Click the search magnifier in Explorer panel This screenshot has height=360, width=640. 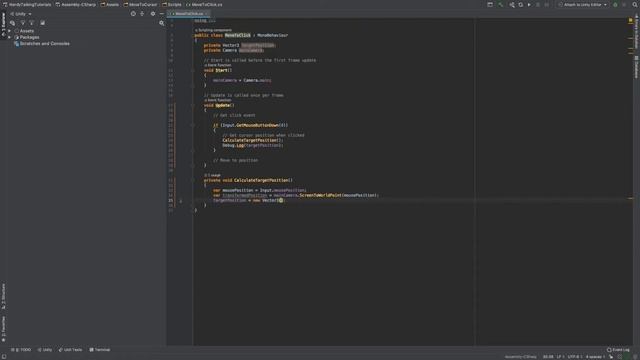coord(162,23)
